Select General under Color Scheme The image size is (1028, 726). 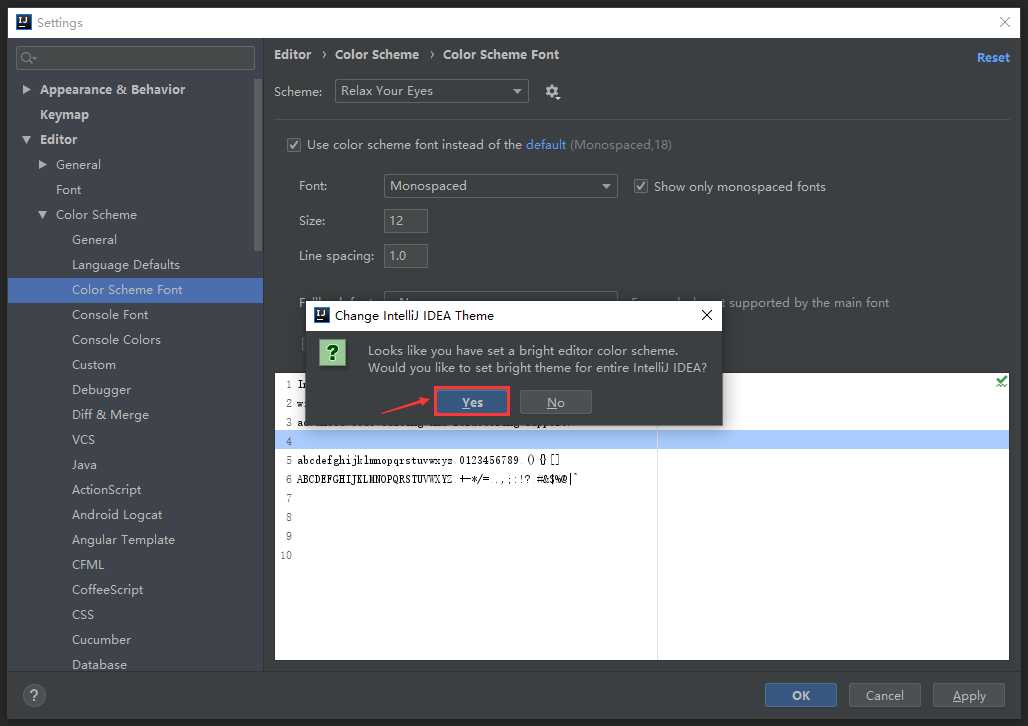tap(94, 240)
